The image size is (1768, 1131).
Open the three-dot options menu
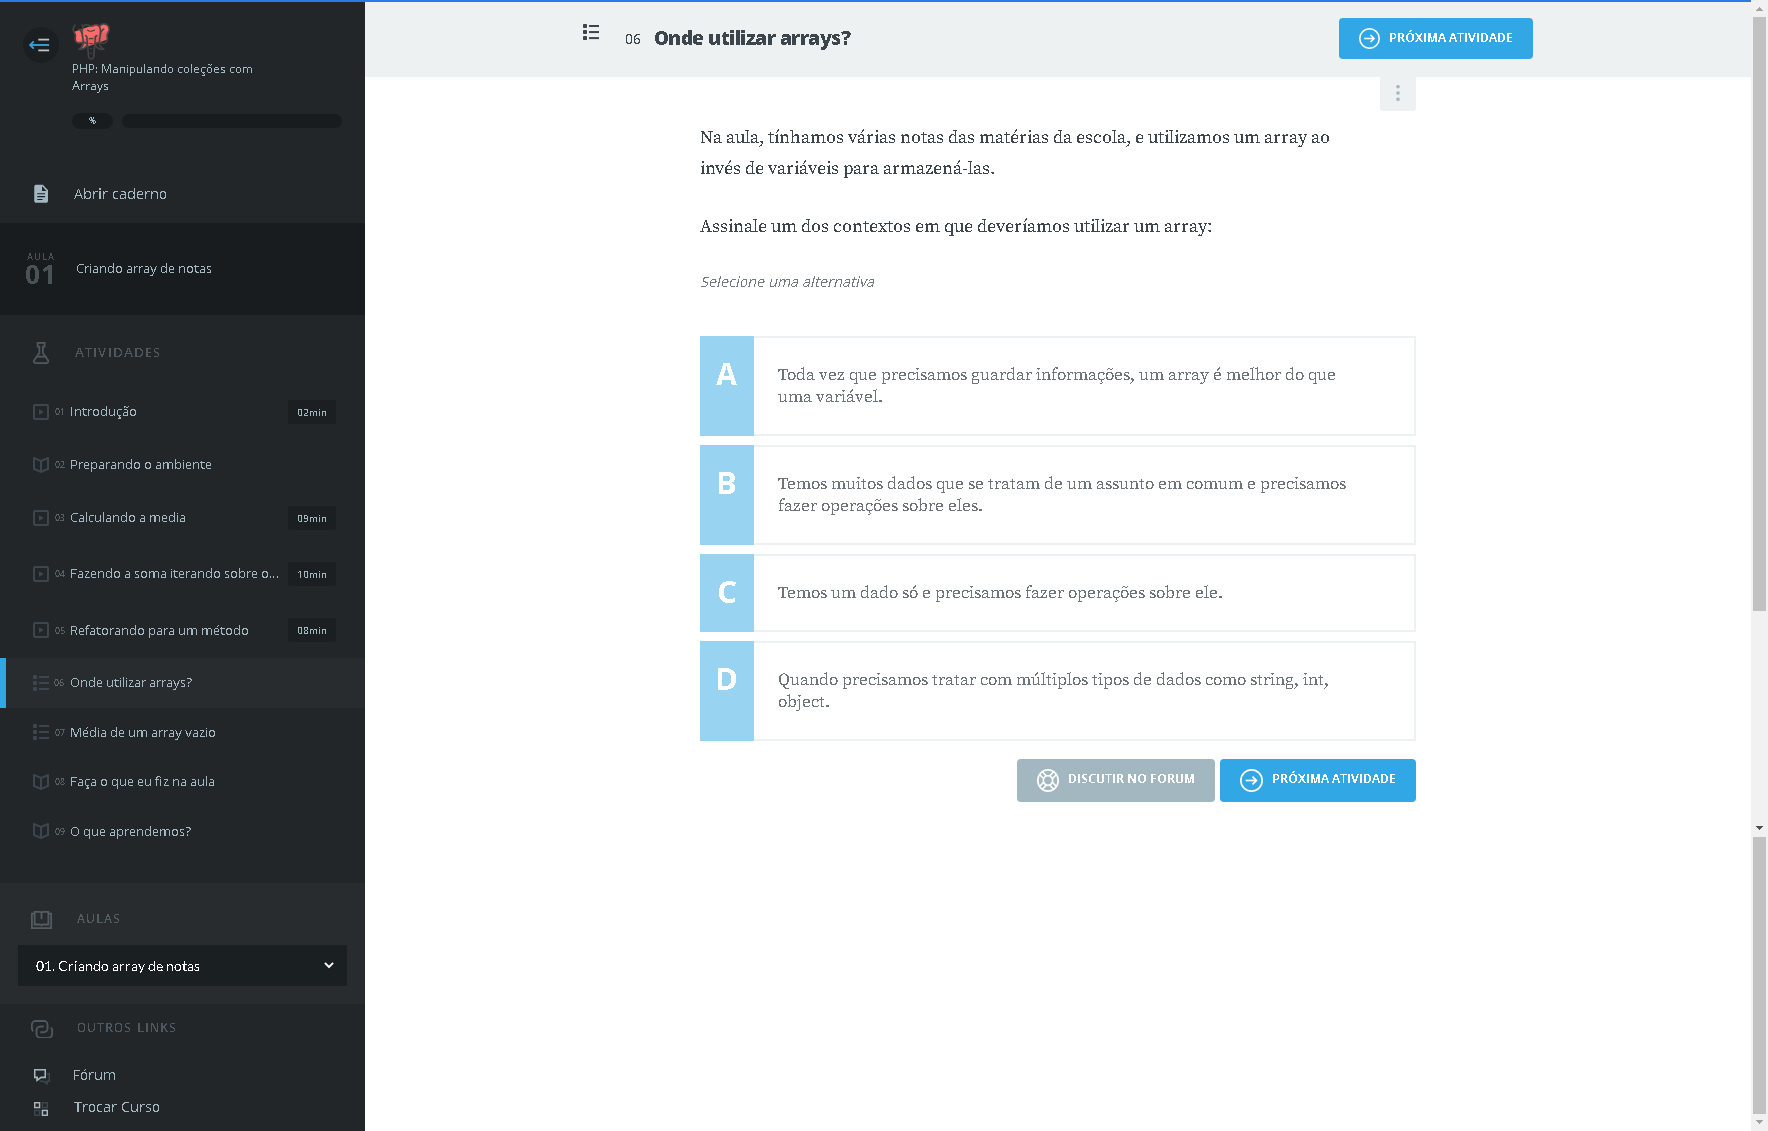coord(1397,94)
